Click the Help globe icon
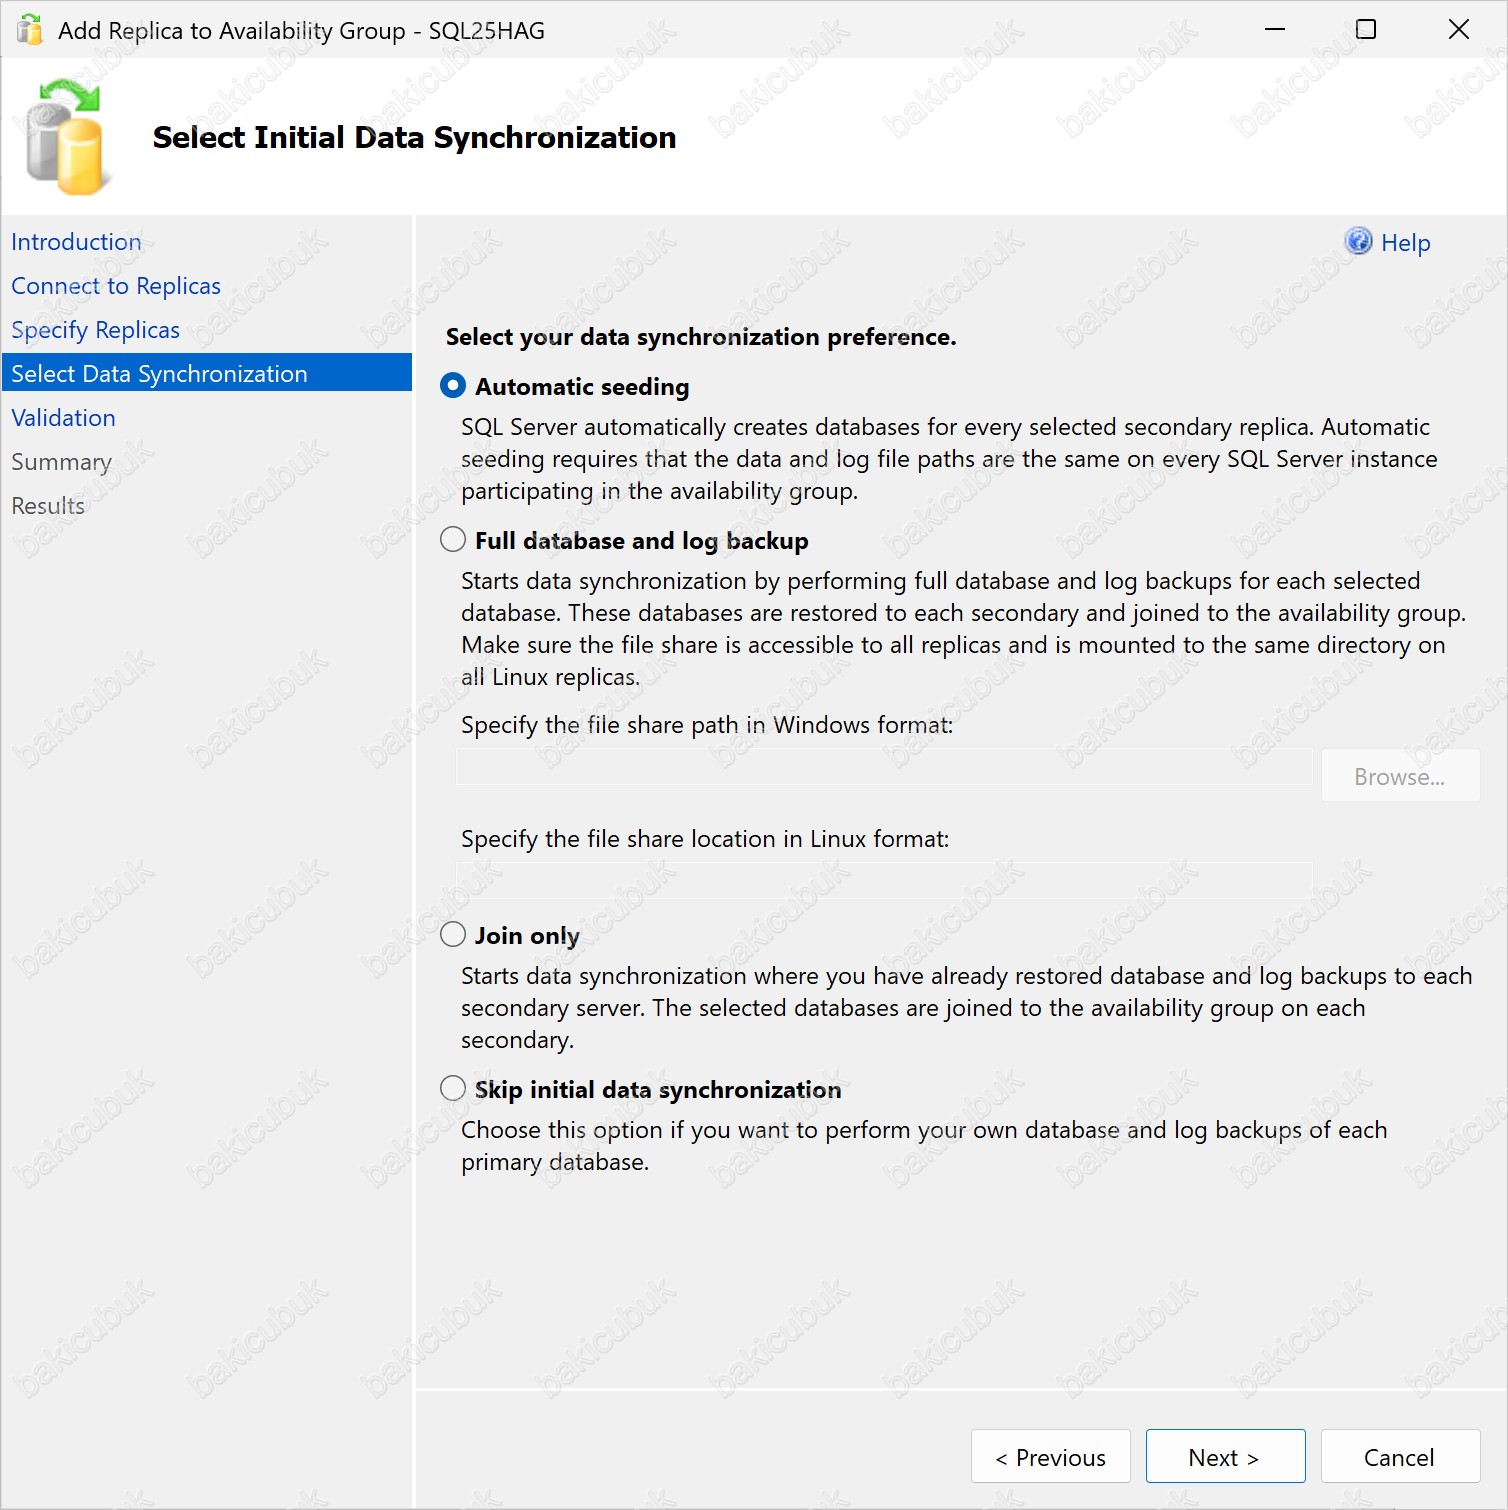 (x=1358, y=242)
